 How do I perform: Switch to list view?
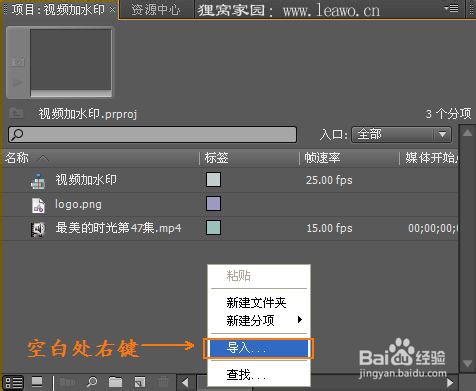[x=13, y=382]
